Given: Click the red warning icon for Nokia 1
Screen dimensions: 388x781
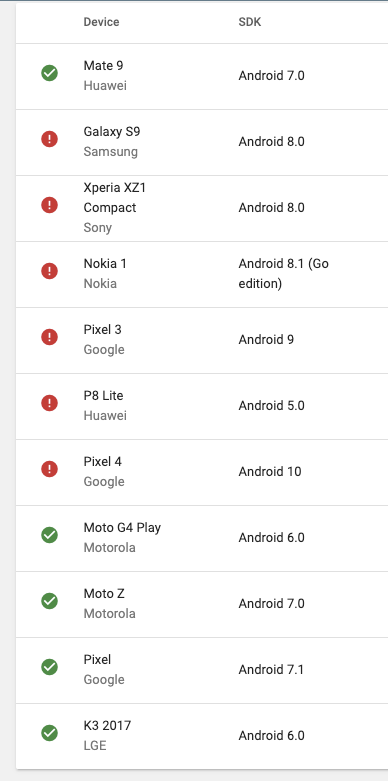Looking at the screenshot, I should [x=49, y=271].
